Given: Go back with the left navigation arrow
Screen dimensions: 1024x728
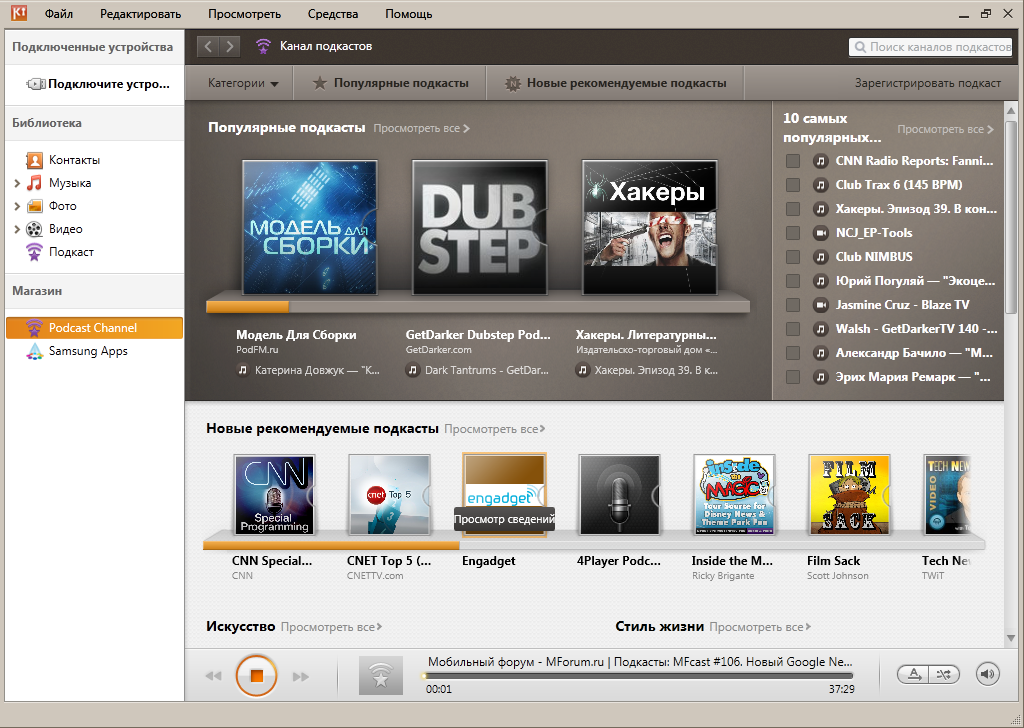Looking at the screenshot, I should point(208,46).
